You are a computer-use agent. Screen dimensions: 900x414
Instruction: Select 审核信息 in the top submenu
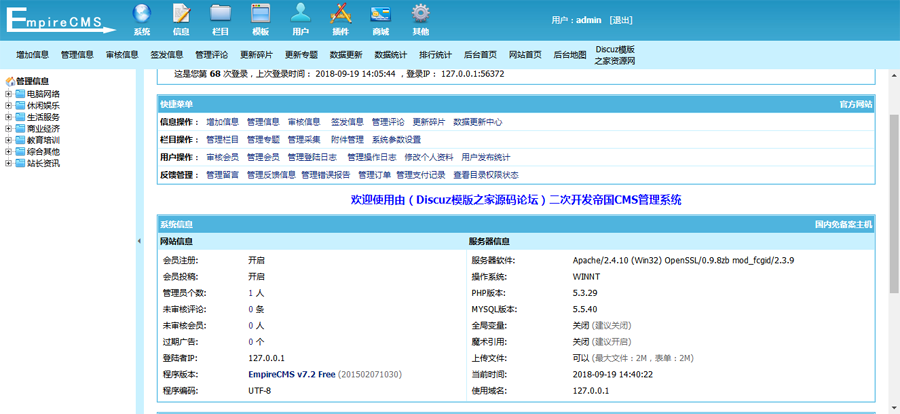click(122, 55)
